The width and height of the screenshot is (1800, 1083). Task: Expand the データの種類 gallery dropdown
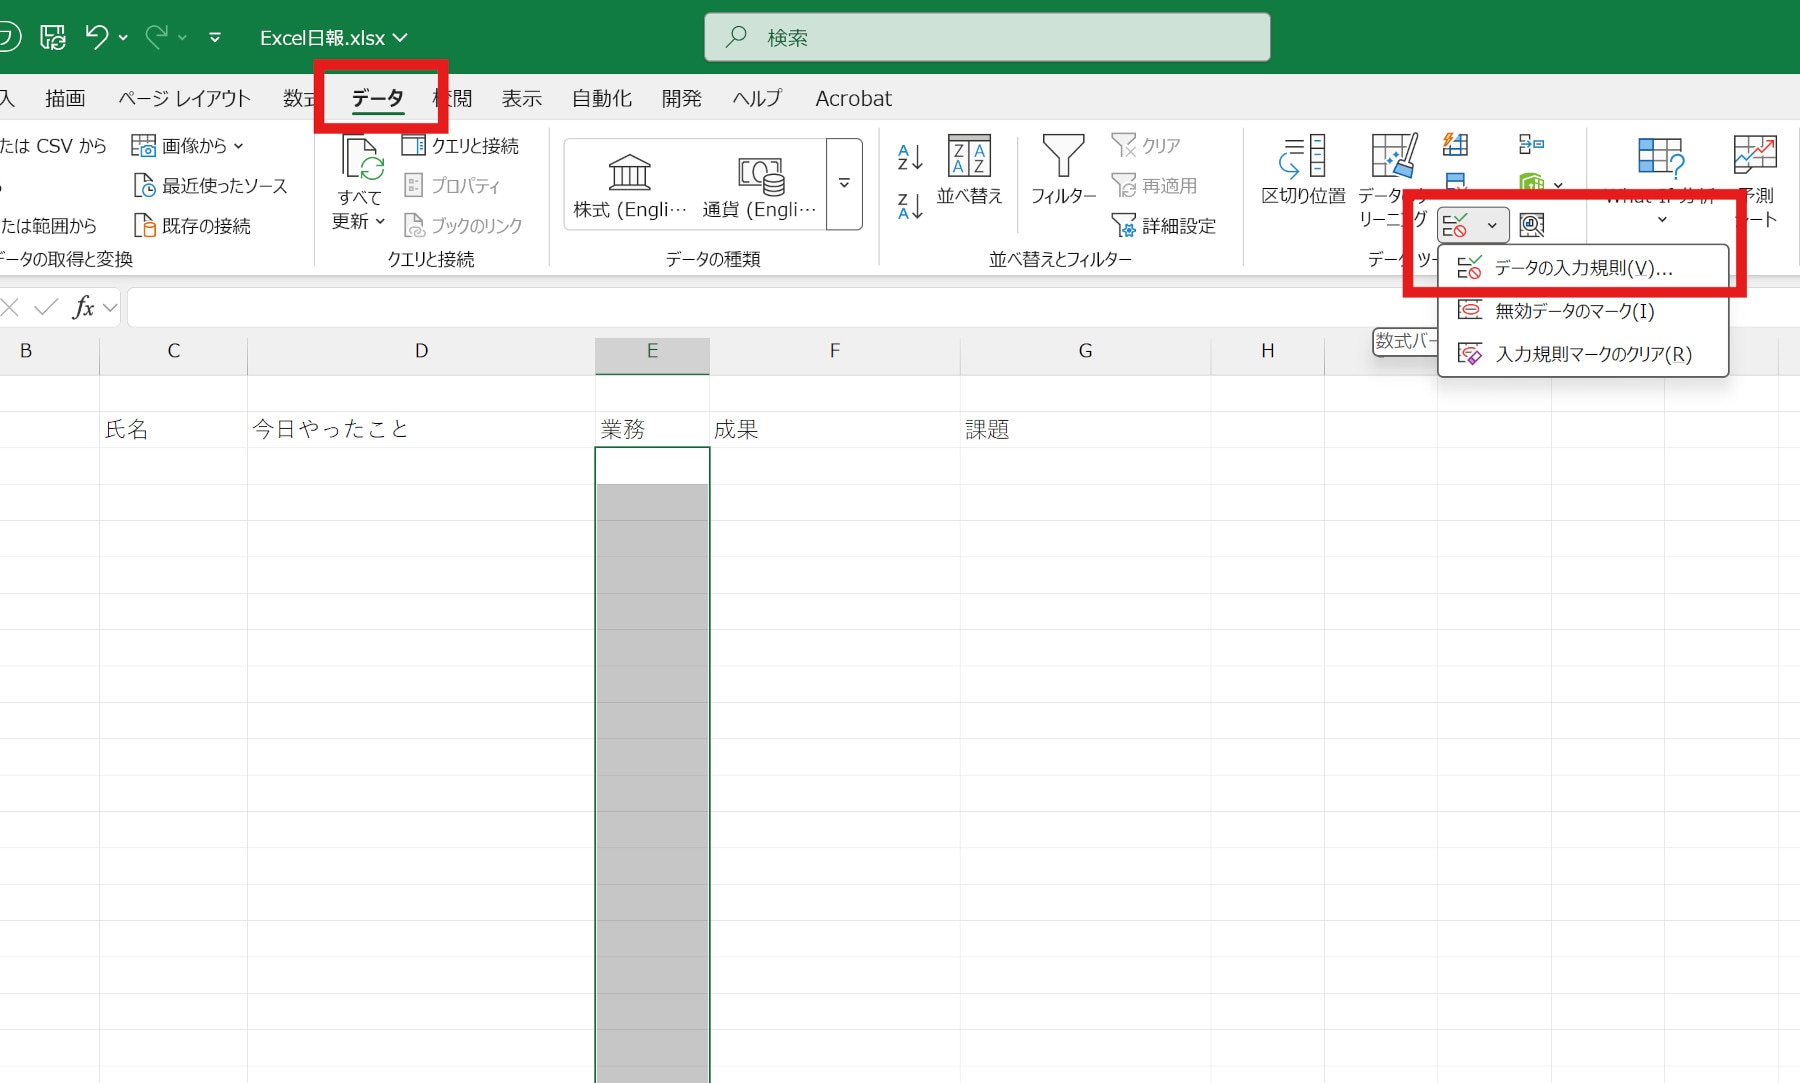coord(844,184)
